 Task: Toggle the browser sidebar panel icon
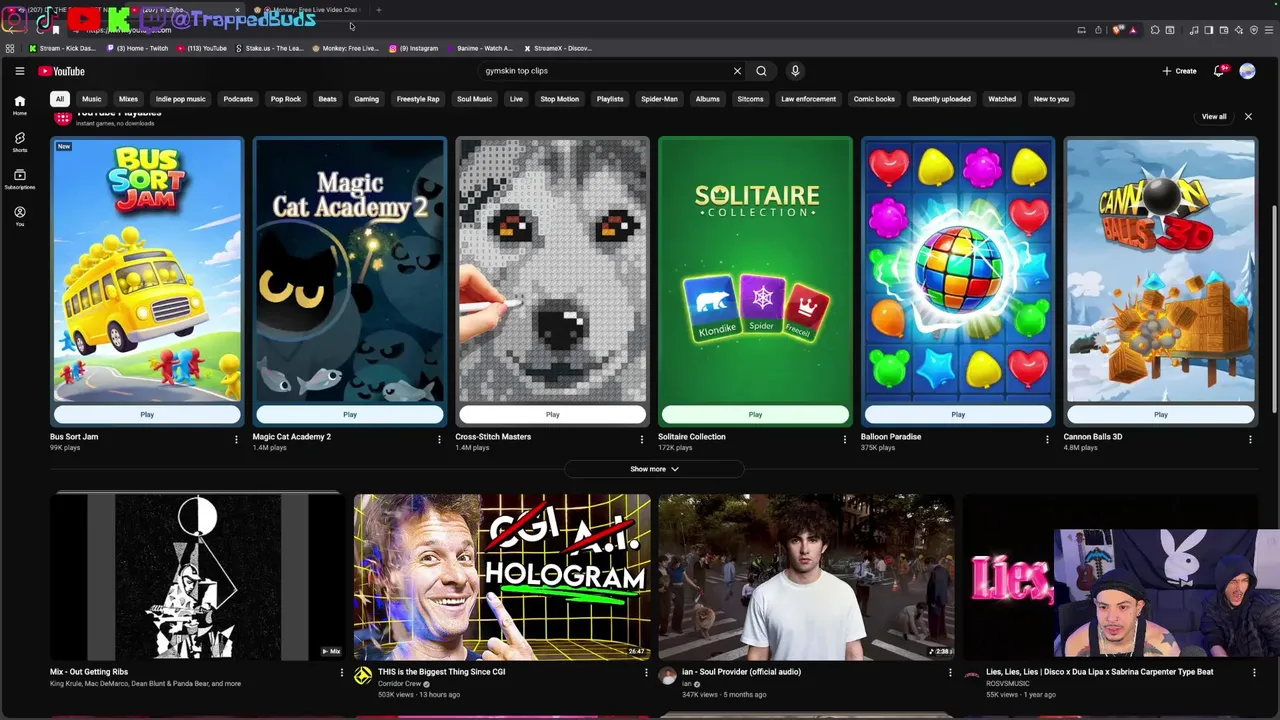point(1209,30)
